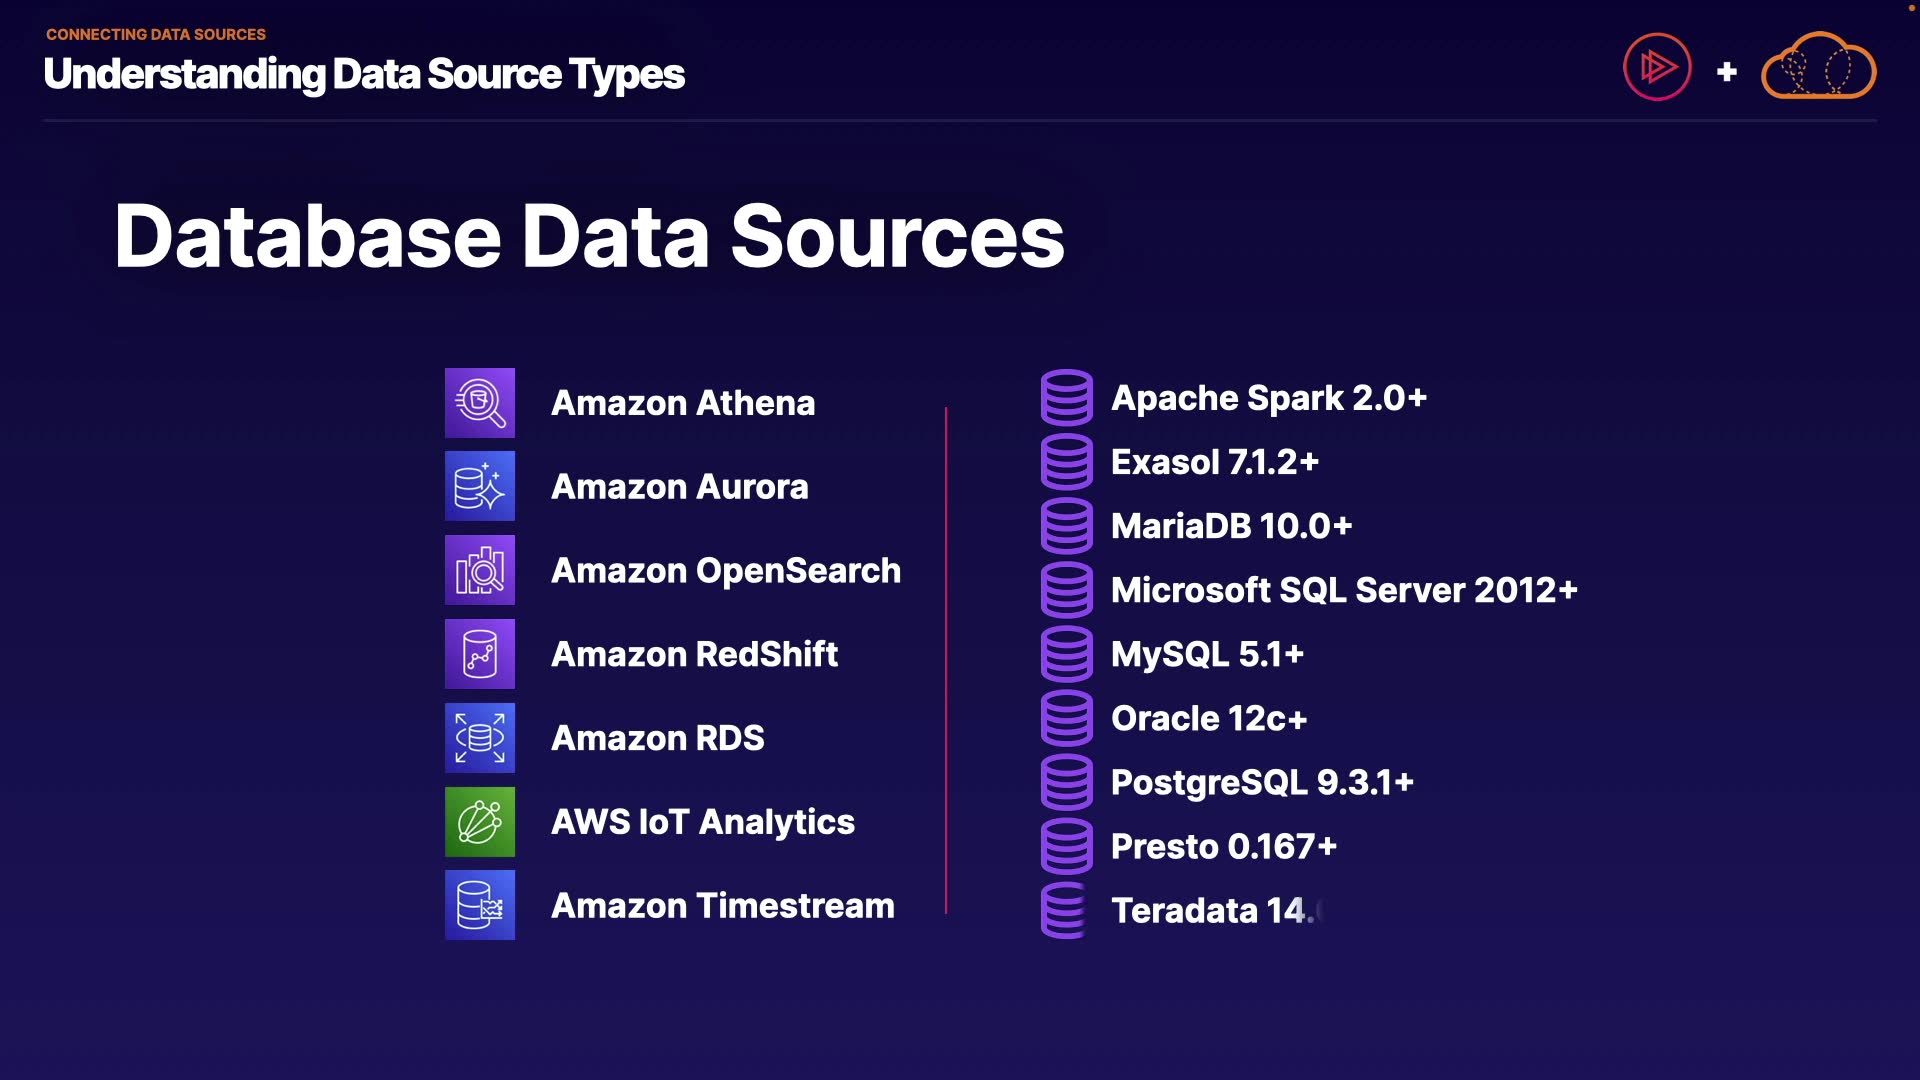Click the database icon beside Apache Spark
Viewport: 1920px width, 1080px height.
click(x=1067, y=397)
